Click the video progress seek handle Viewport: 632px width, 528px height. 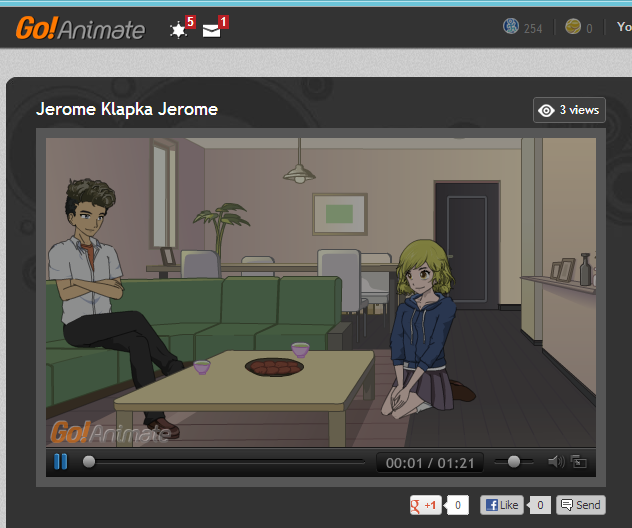pyautogui.click(x=89, y=461)
